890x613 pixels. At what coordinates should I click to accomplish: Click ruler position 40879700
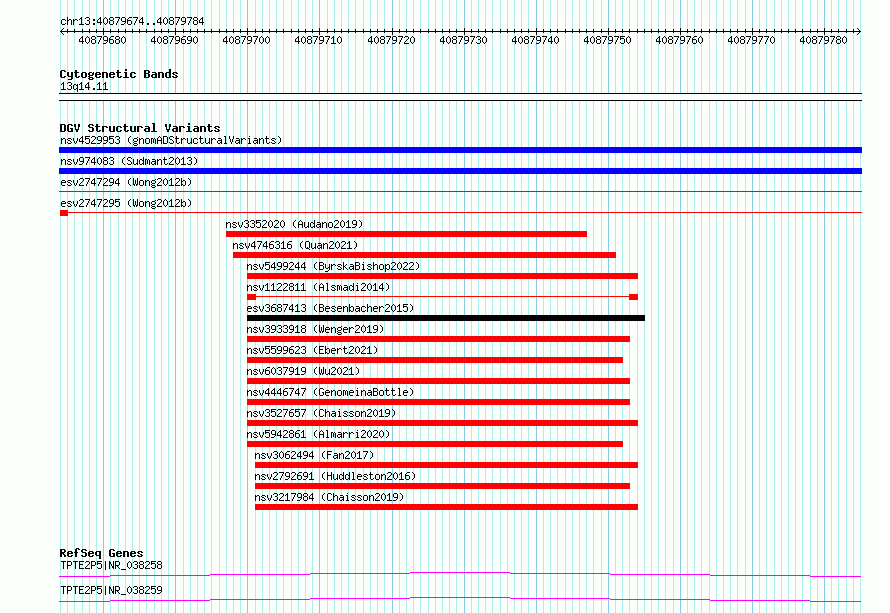246,40
